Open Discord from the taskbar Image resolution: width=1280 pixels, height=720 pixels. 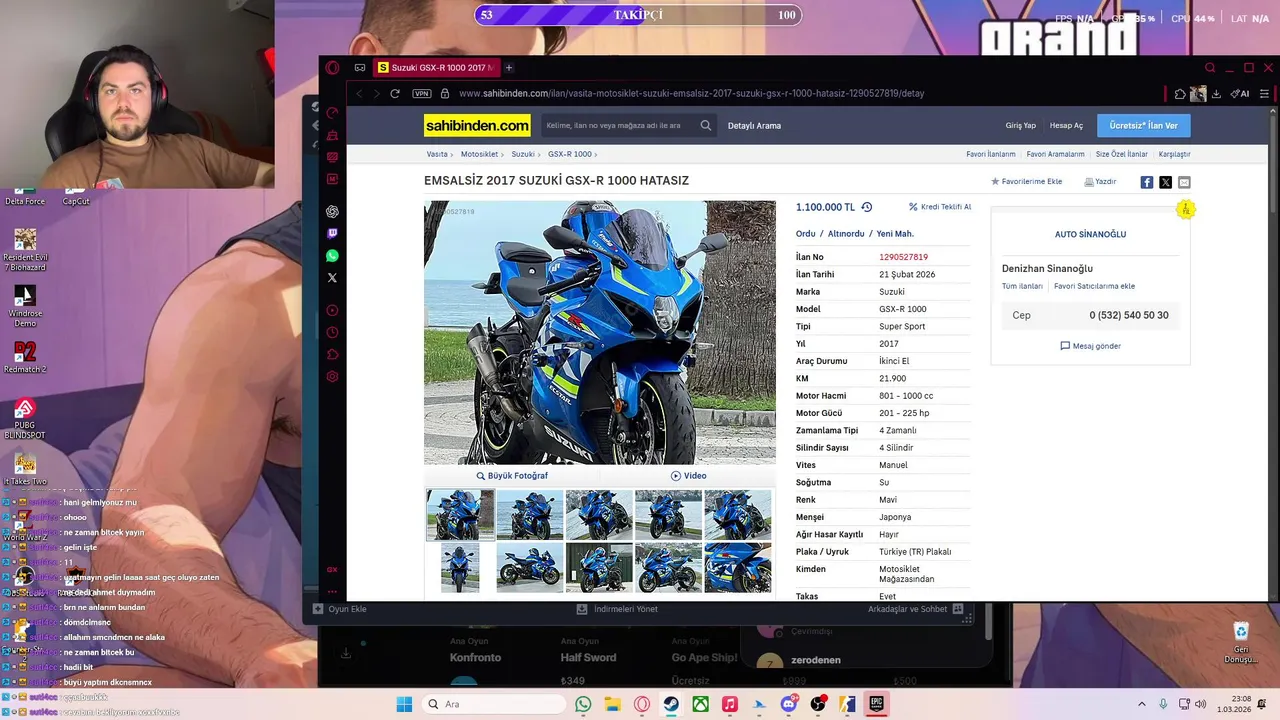point(788,704)
